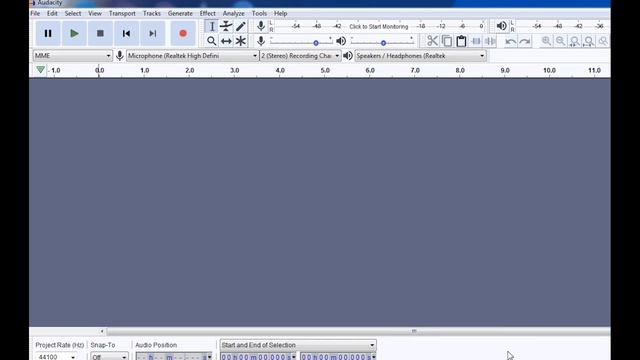This screenshot has height=360, width=640.
Task: Click Fit selection to width icon
Action: pos(575,41)
